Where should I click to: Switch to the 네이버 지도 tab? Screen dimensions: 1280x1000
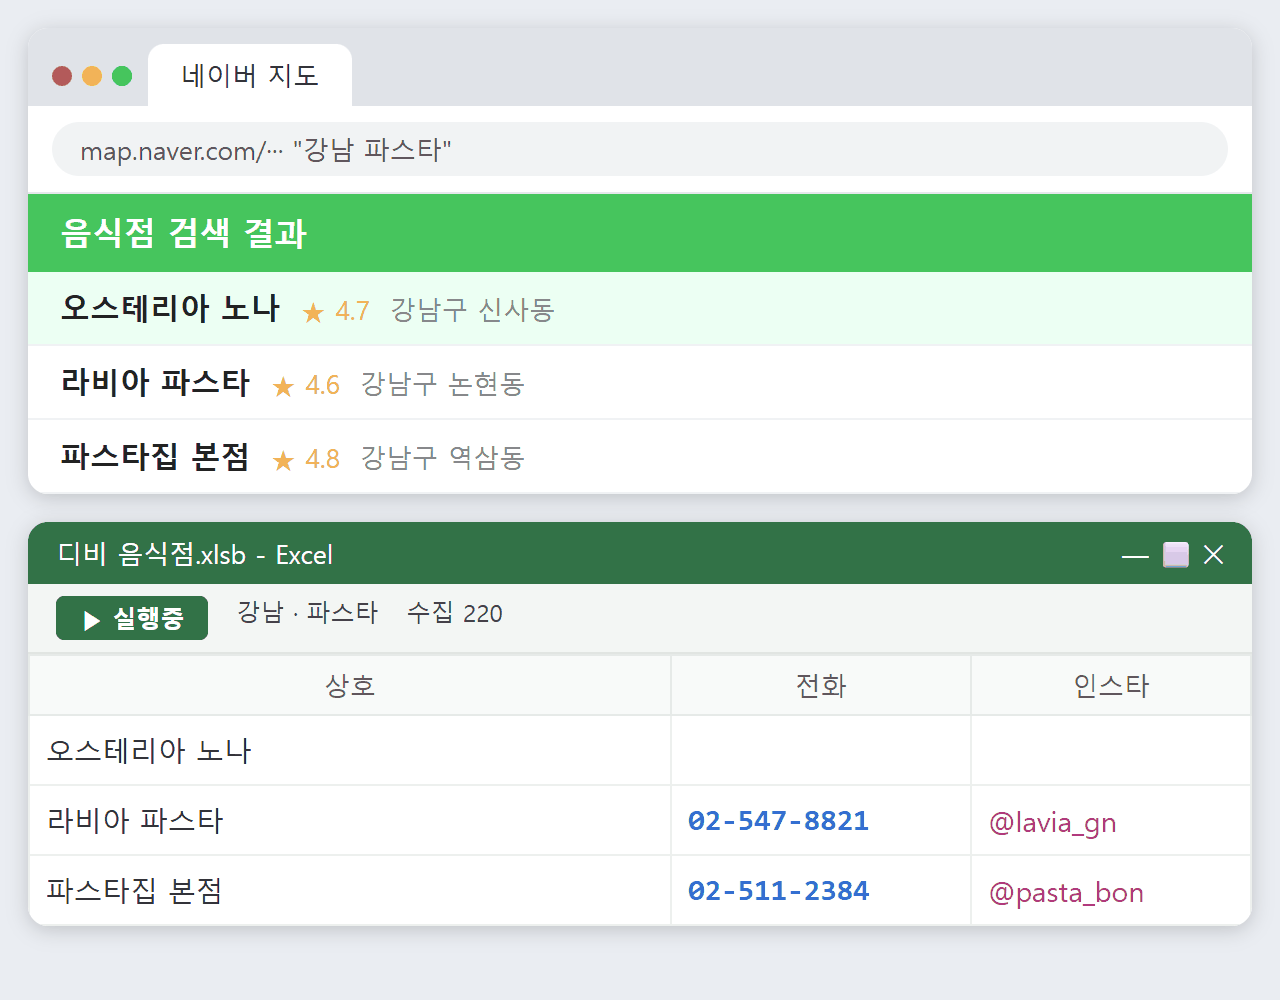(x=250, y=75)
